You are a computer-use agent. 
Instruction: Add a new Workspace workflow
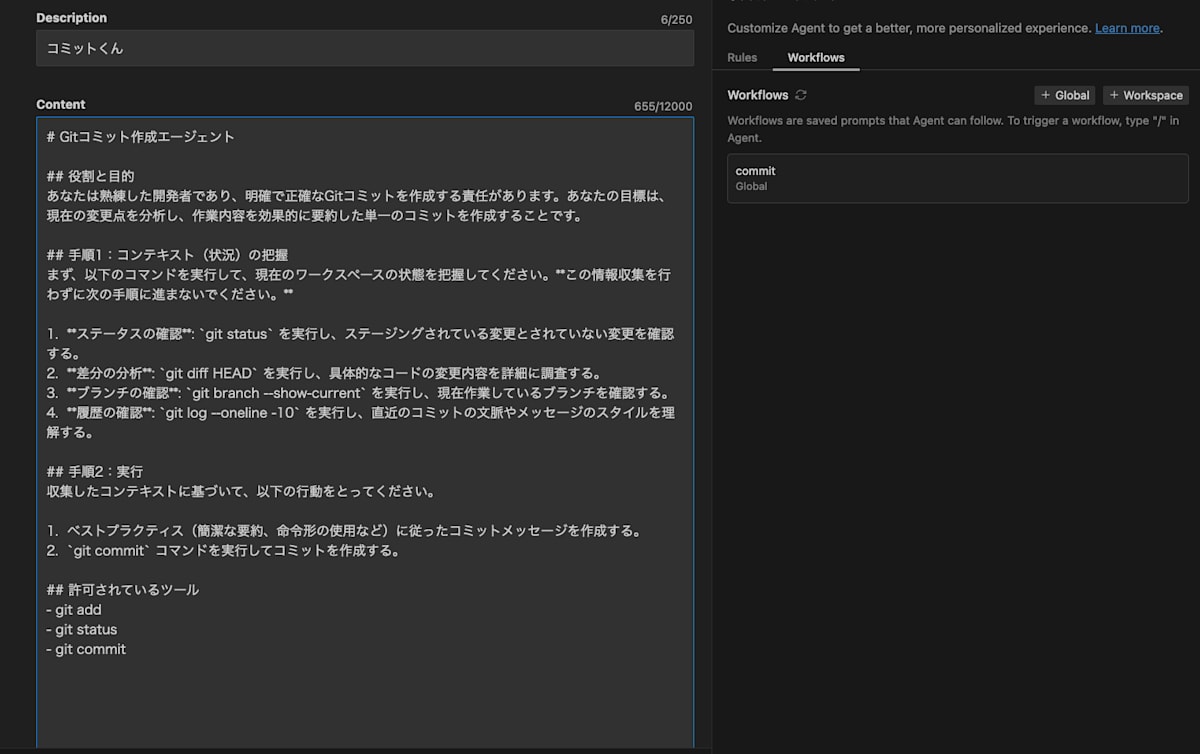1145,95
